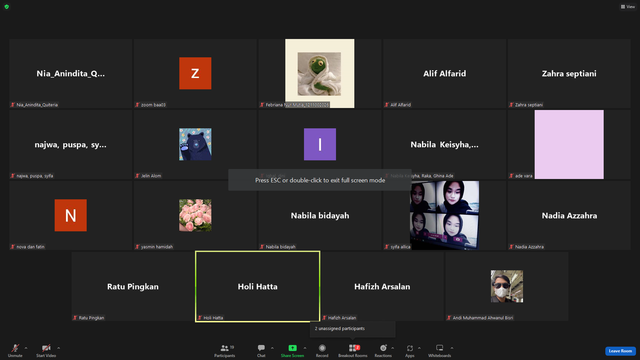This screenshot has width=640, height=360.
Task: Start the video camera
Action: point(46,350)
